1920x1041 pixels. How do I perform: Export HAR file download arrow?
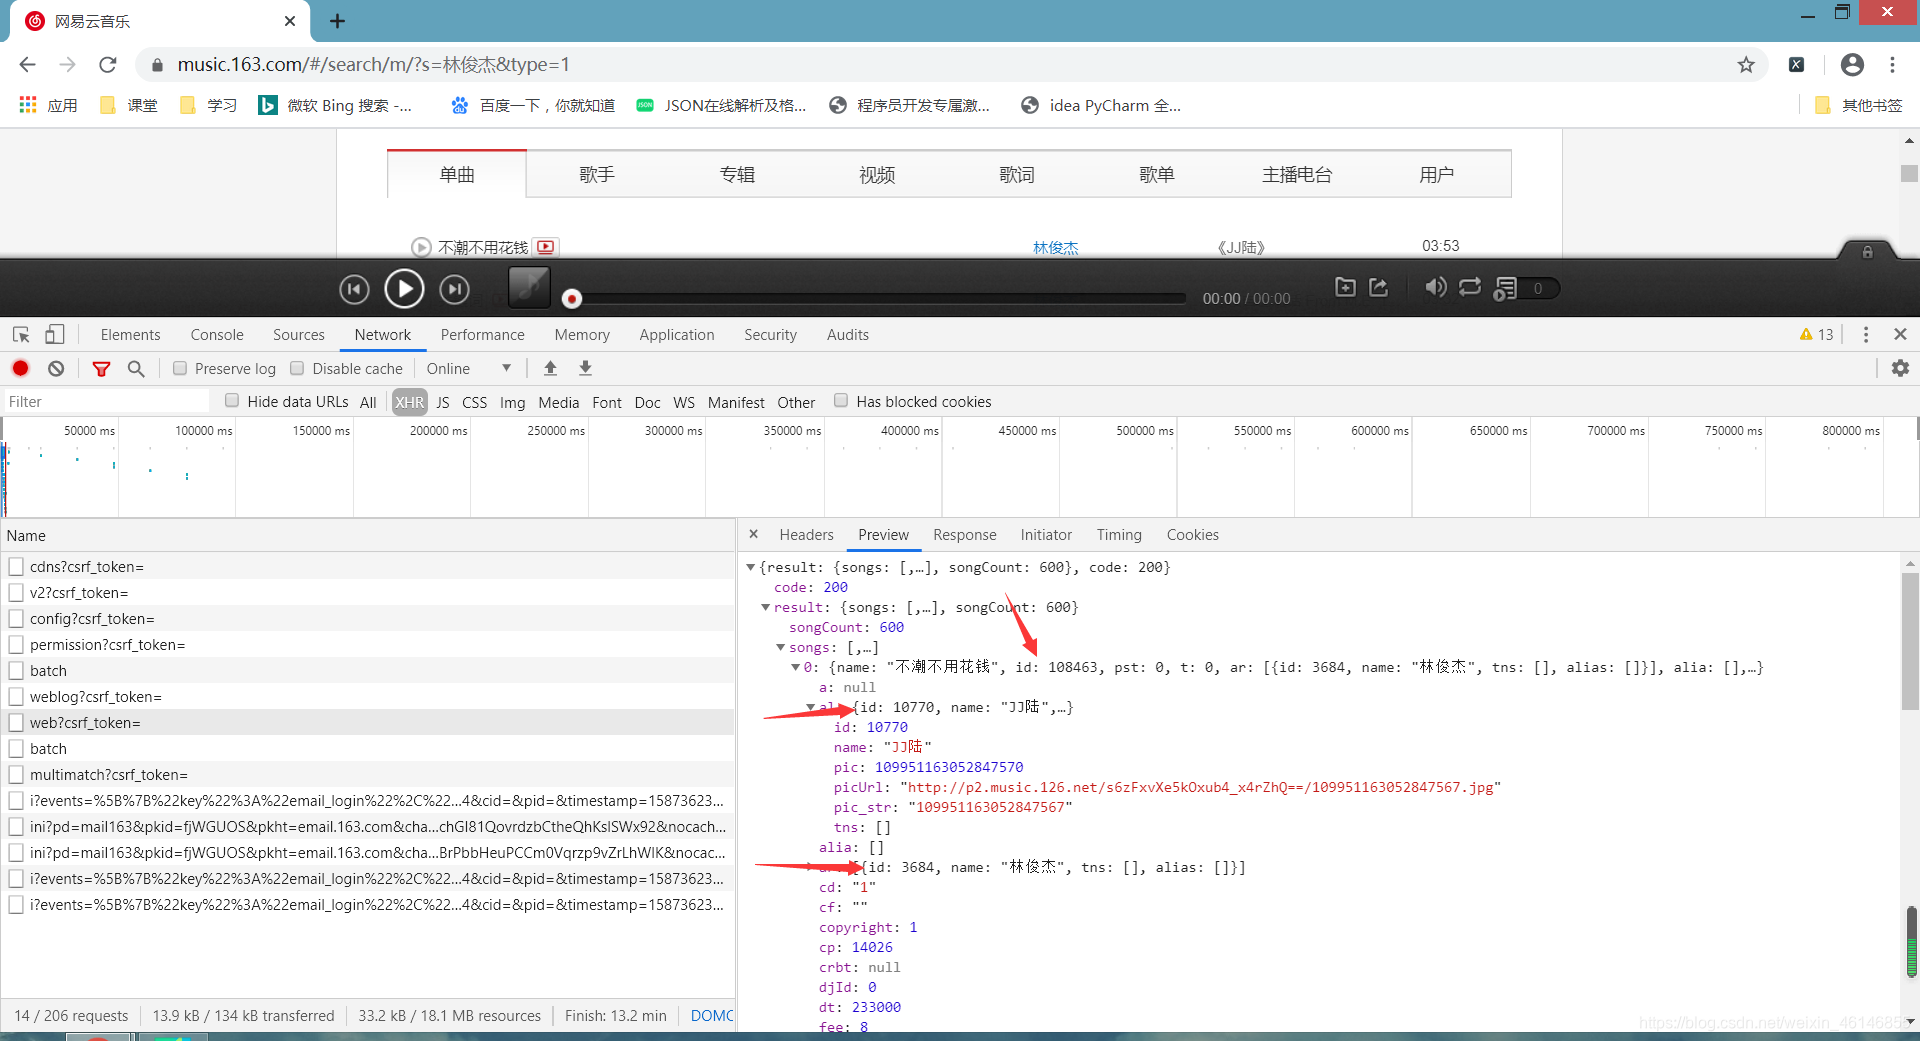(x=586, y=368)
